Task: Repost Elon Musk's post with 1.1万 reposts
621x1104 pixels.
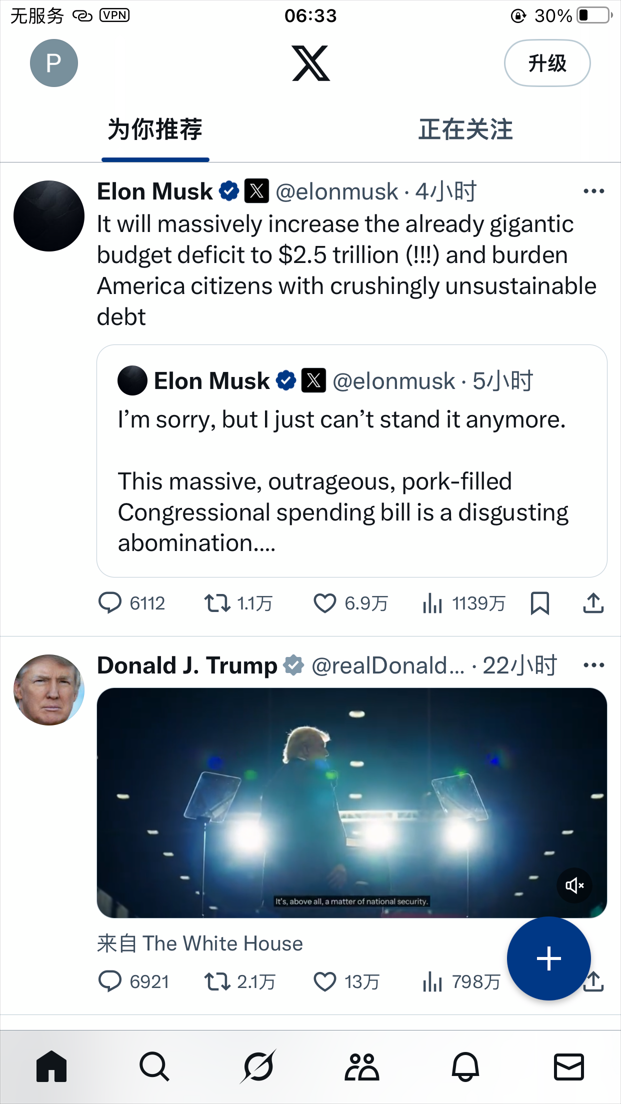Action: [217, 603]
